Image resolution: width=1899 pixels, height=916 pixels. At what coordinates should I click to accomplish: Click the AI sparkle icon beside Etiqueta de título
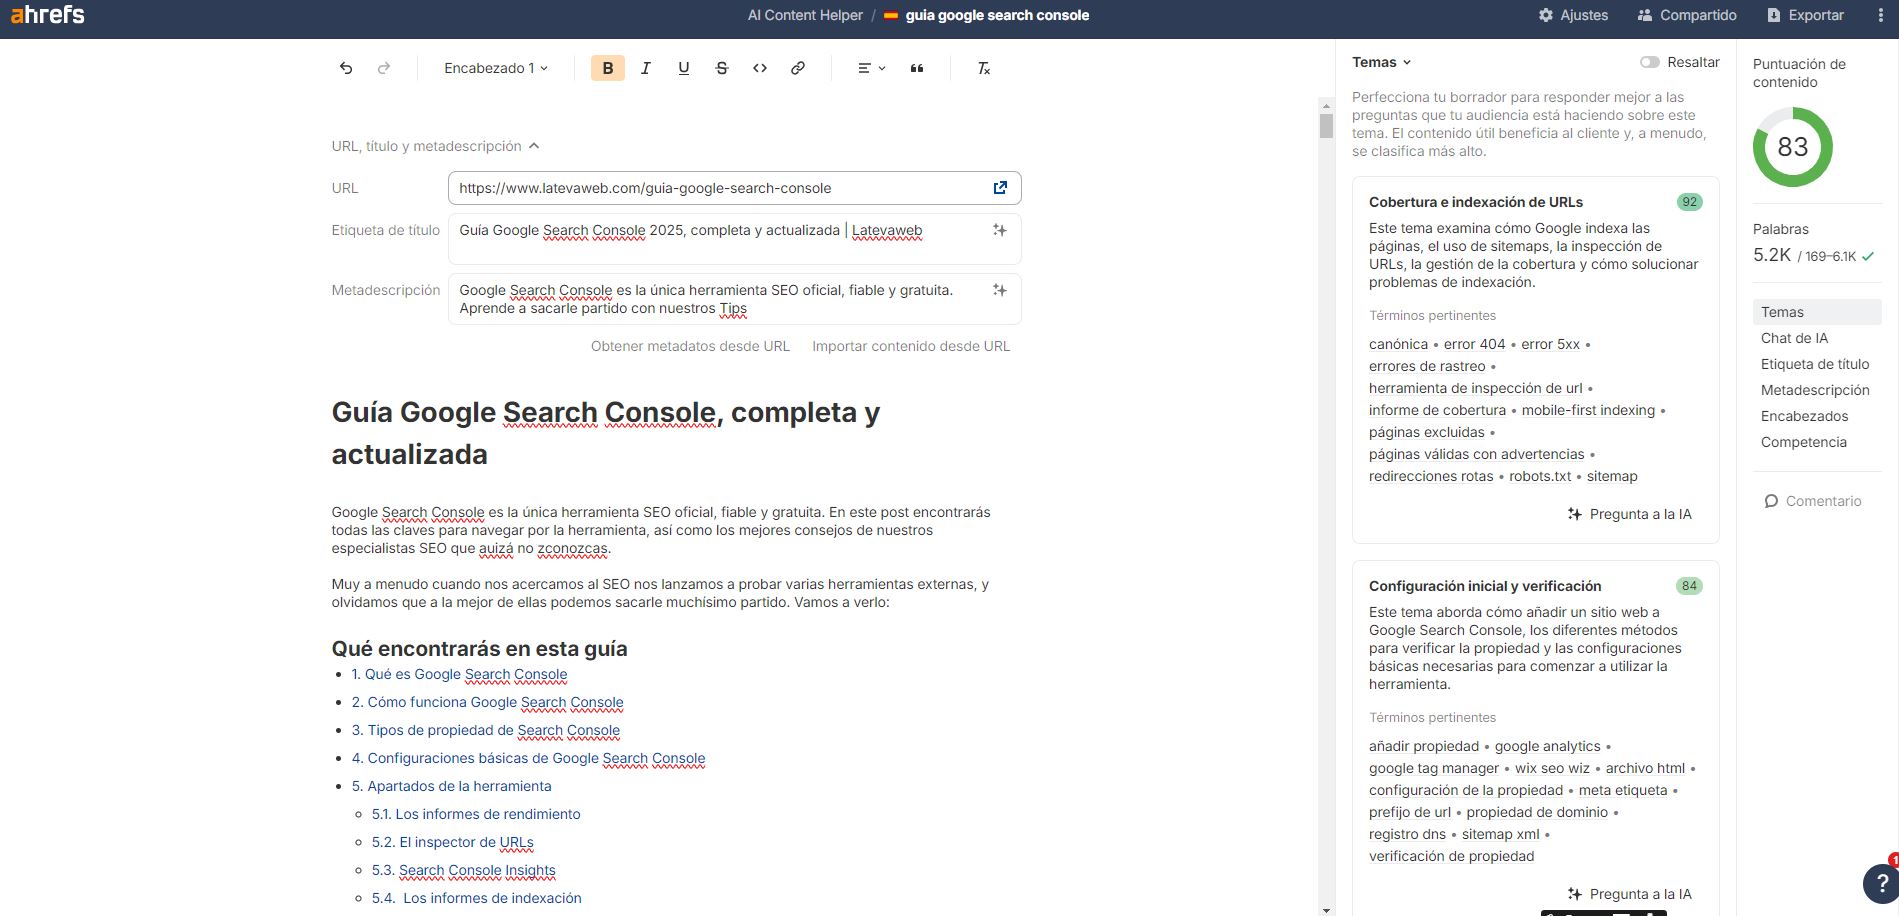pyautogui.click(x=998, y=230)
